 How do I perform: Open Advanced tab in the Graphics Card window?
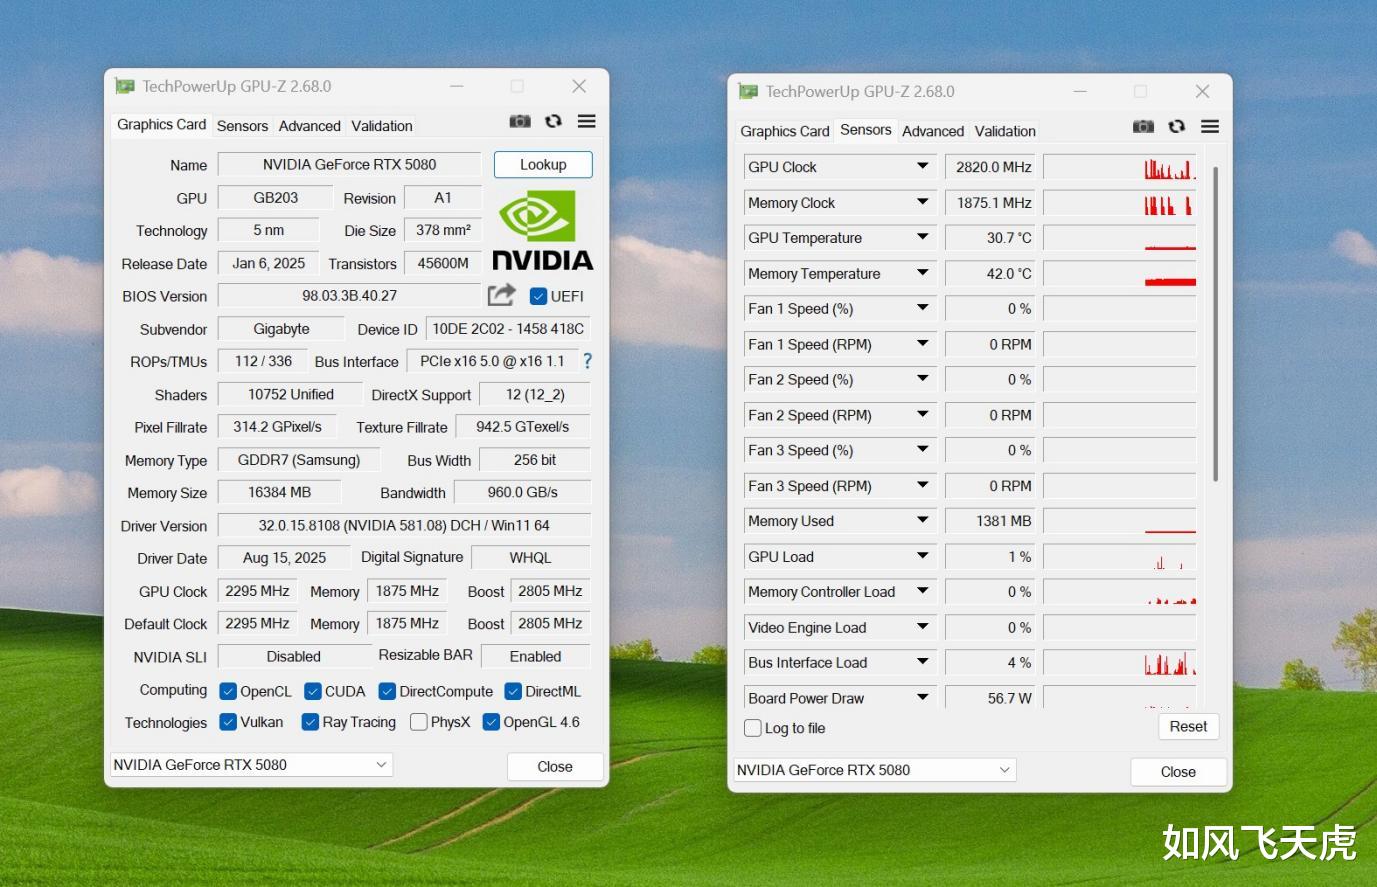coord(309,126)
